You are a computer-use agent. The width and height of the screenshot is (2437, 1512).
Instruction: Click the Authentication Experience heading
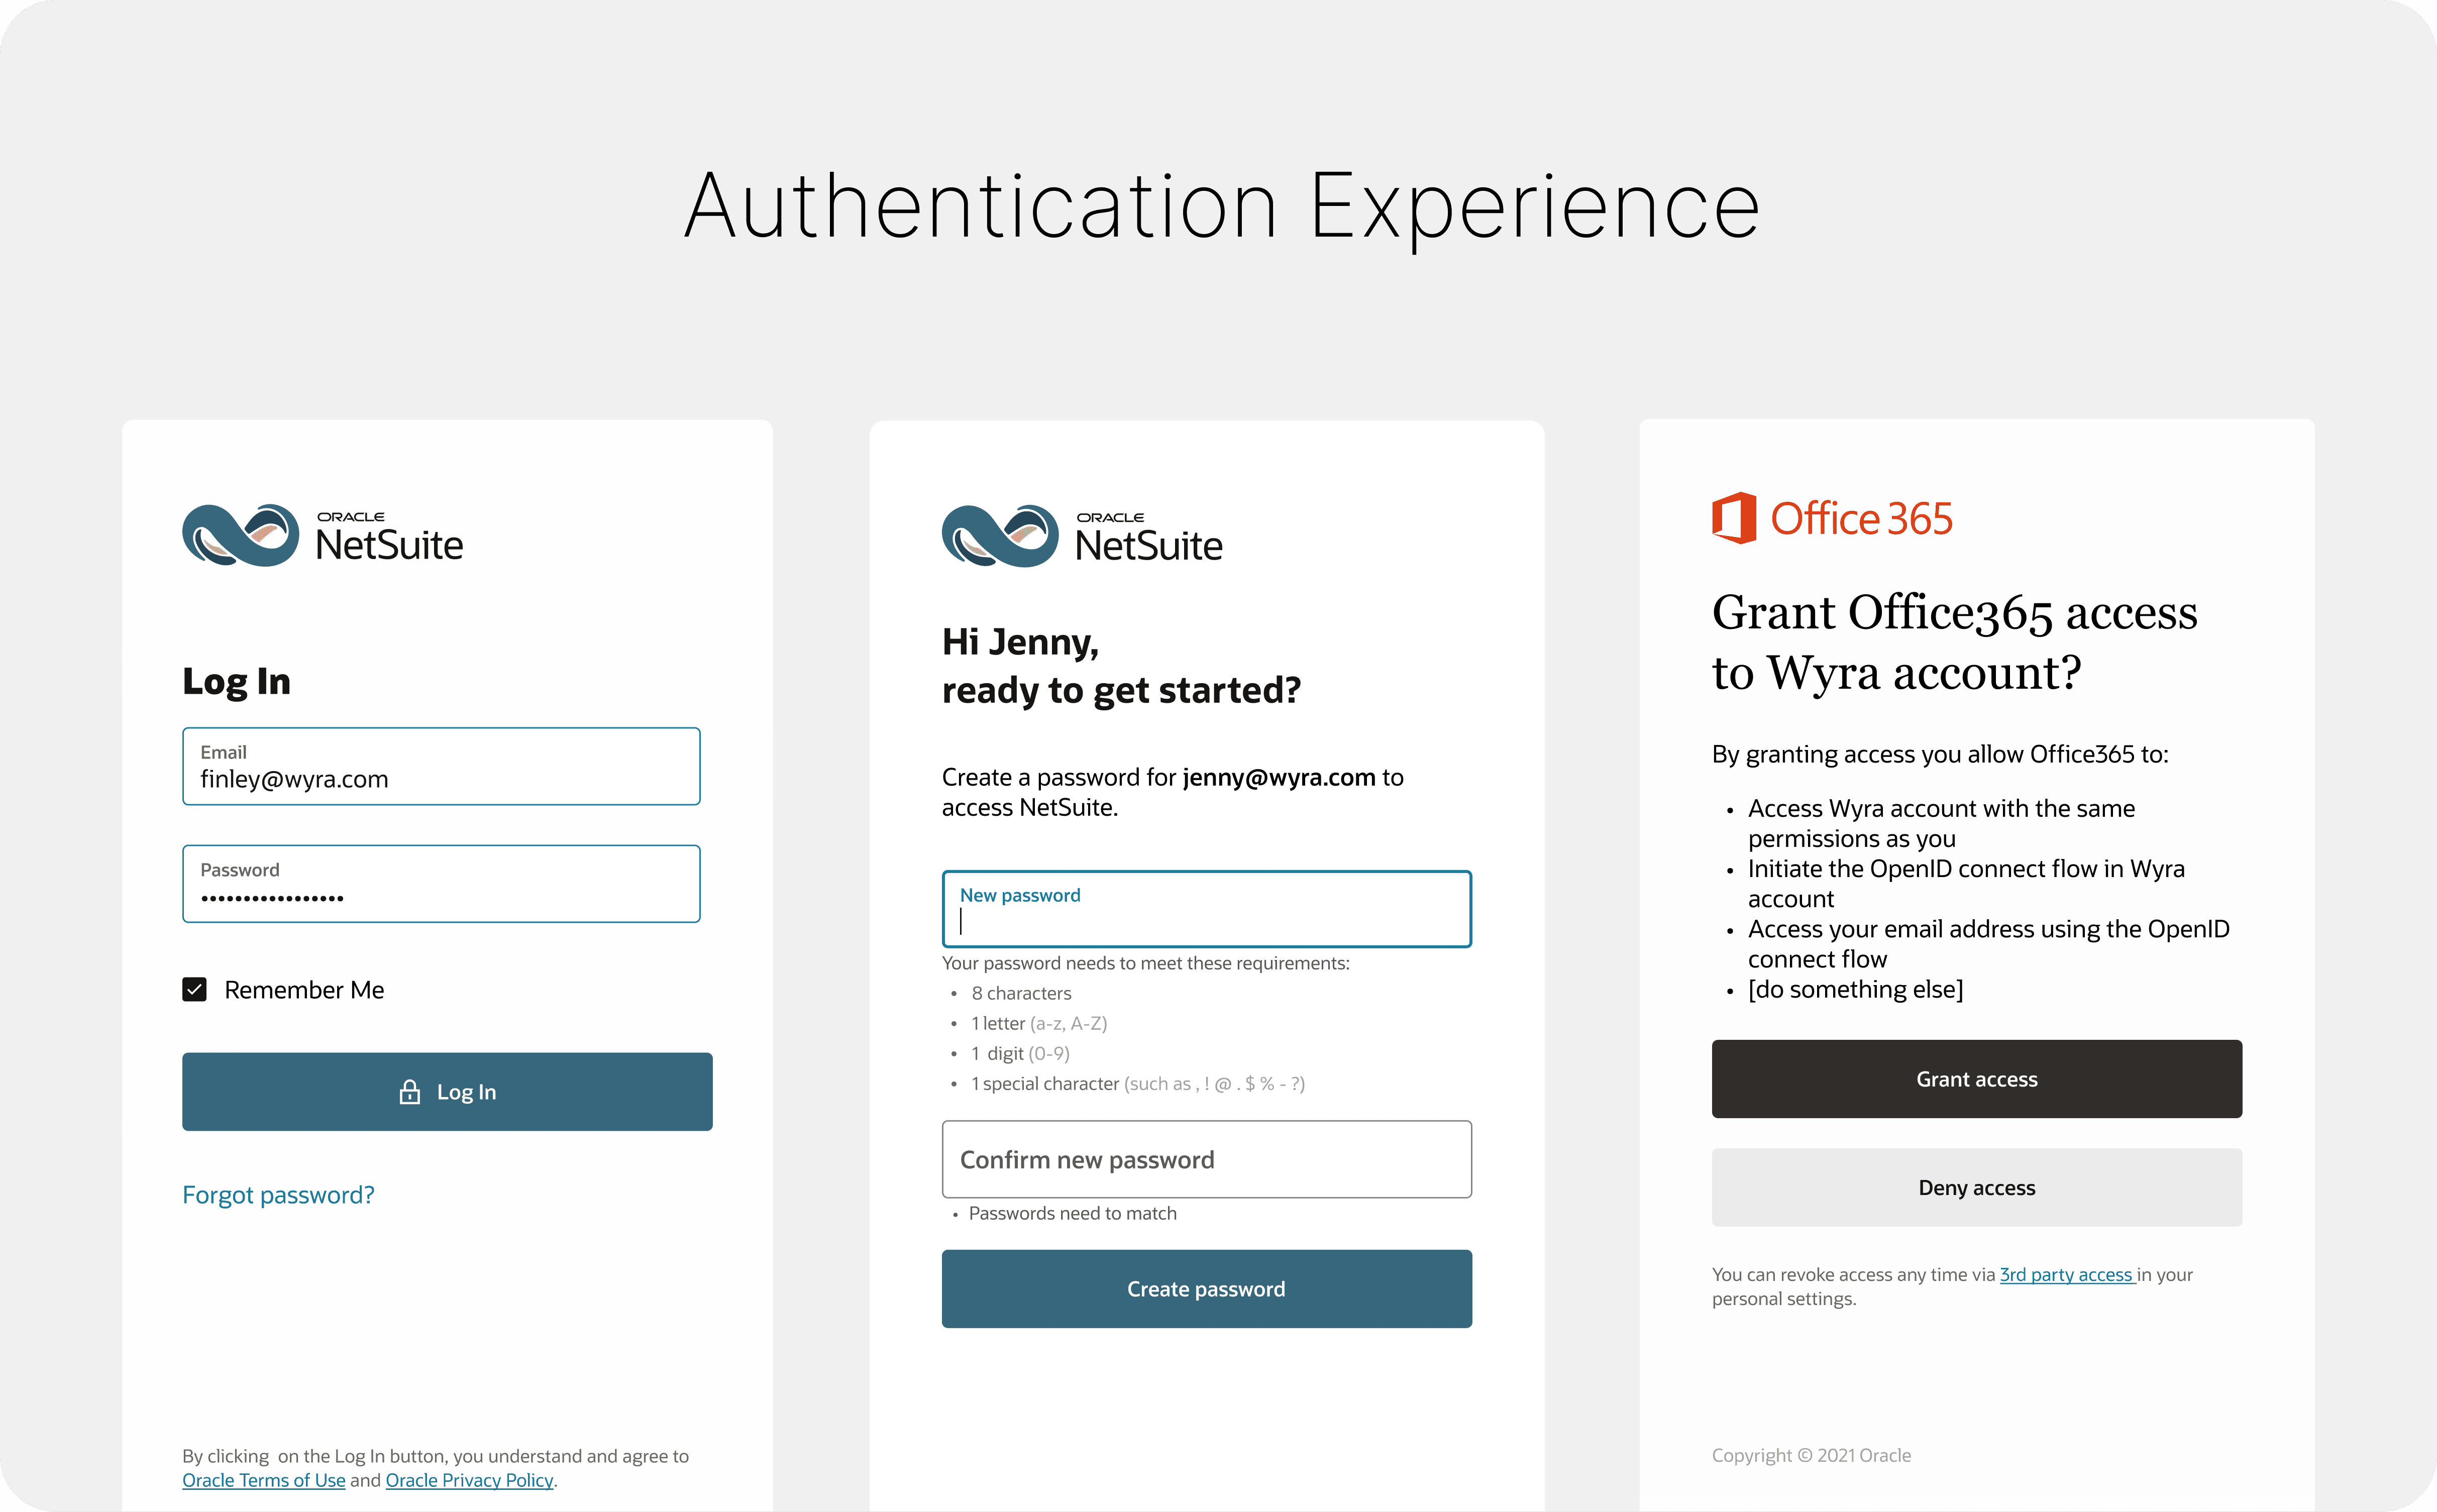click(1221, 206)
